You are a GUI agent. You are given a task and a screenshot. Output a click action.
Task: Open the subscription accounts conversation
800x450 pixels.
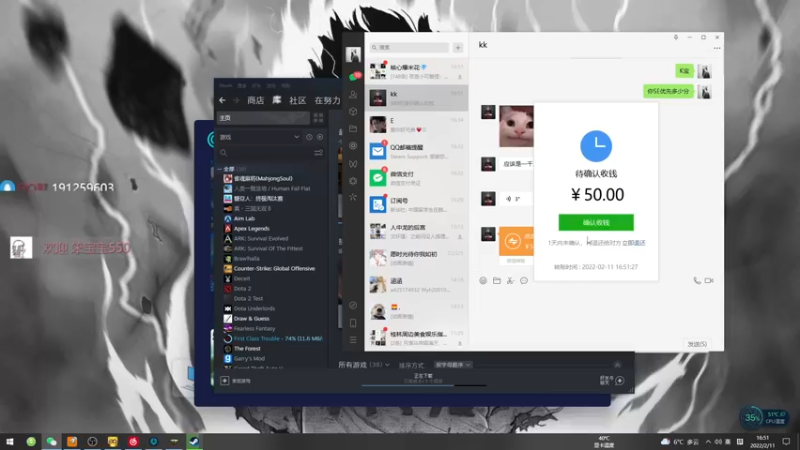click(416, 205)
